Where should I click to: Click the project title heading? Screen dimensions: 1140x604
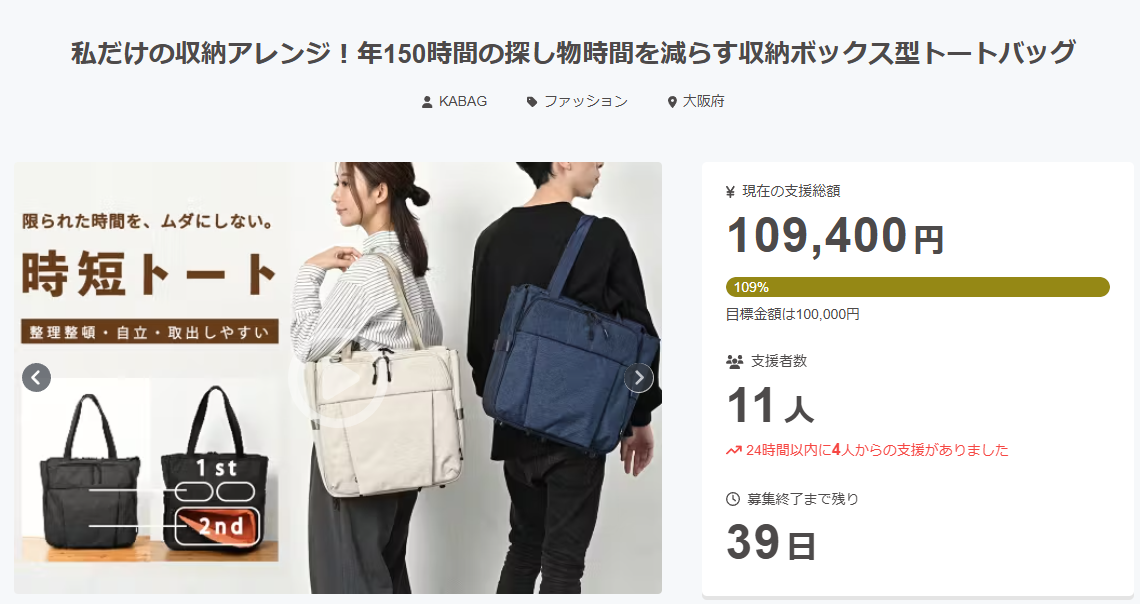573,53
